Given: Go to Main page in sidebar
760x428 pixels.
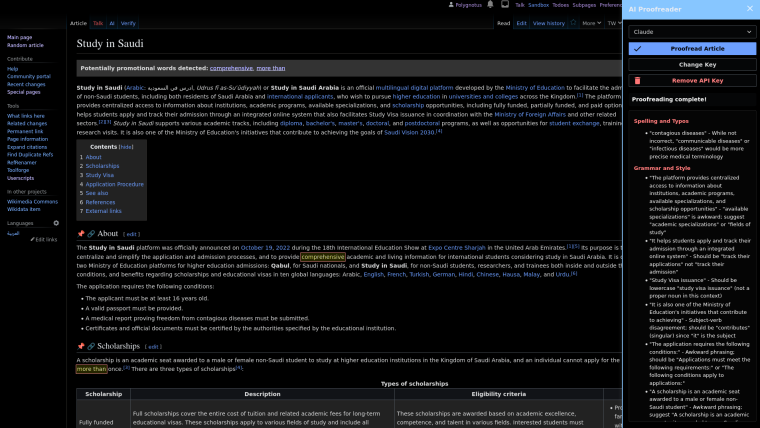Looking at the screenshot, I should pos(19,37).
